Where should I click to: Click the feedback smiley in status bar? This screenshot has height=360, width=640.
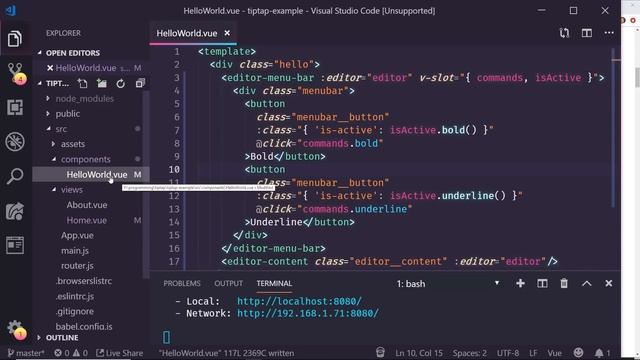[578, 353]
